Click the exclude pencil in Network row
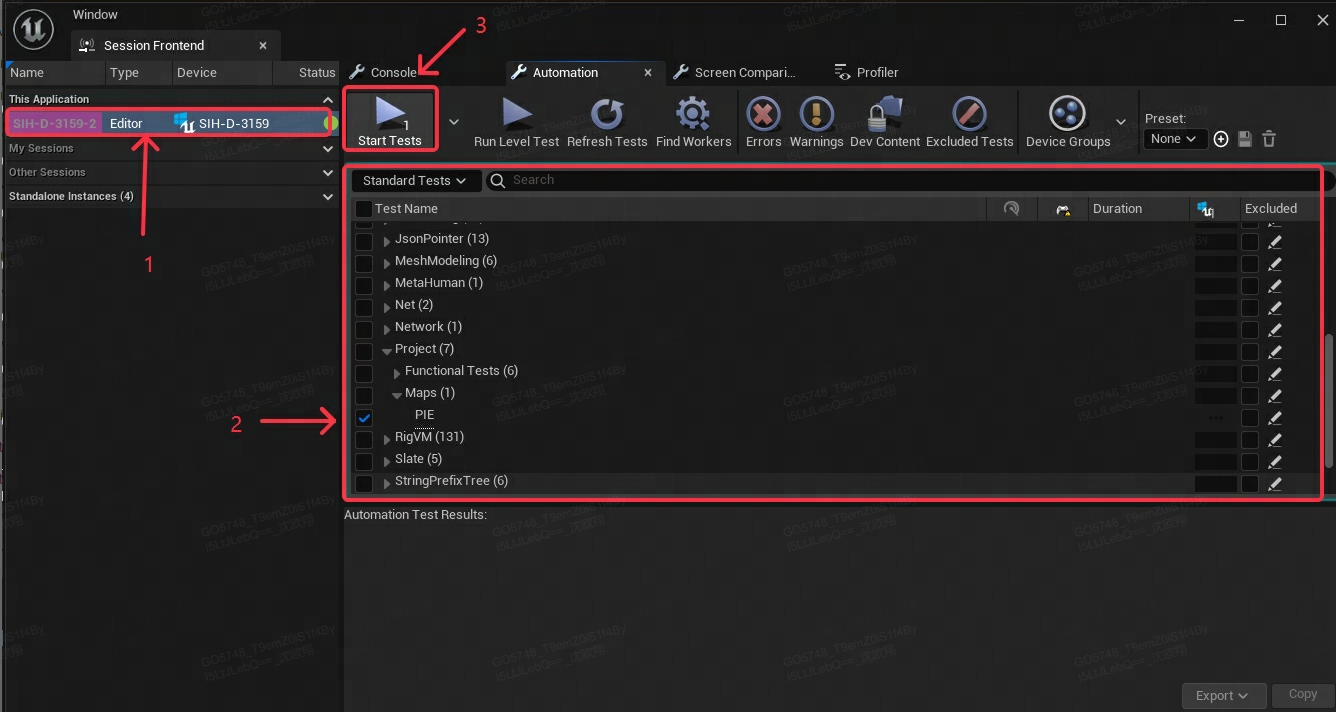The image size is (1336, 712). (1275, 329)
